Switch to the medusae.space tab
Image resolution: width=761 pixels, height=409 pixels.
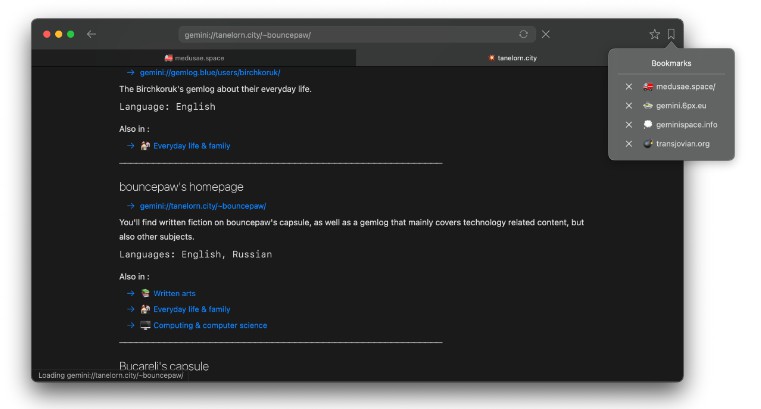(x=195, y=58)
